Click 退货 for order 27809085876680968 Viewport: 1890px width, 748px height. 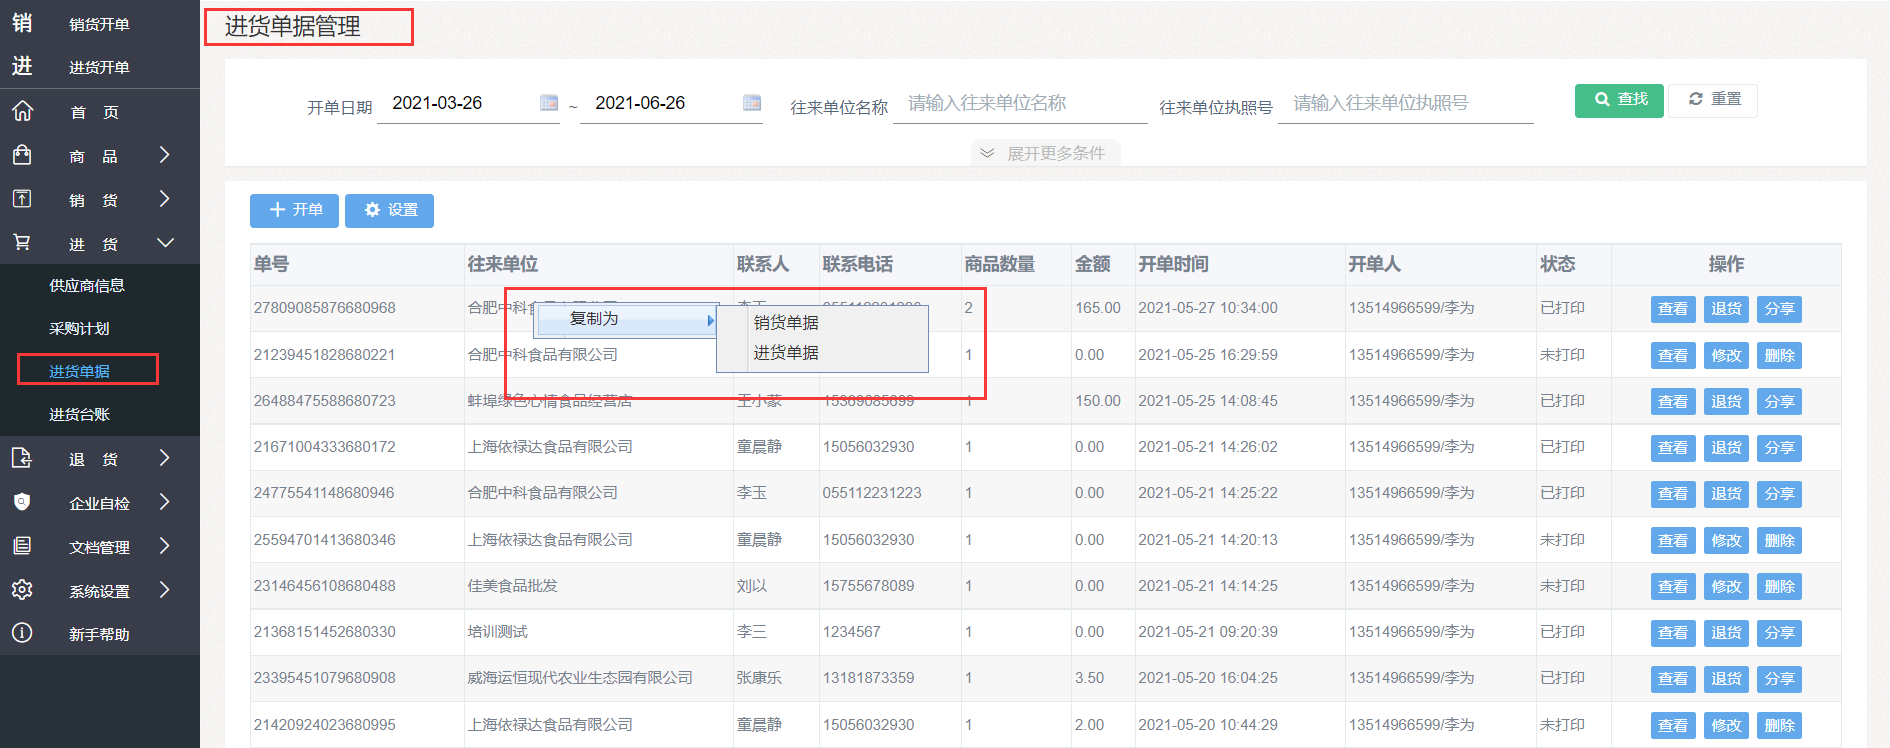pyautogui.click(x=1726, y=309)
